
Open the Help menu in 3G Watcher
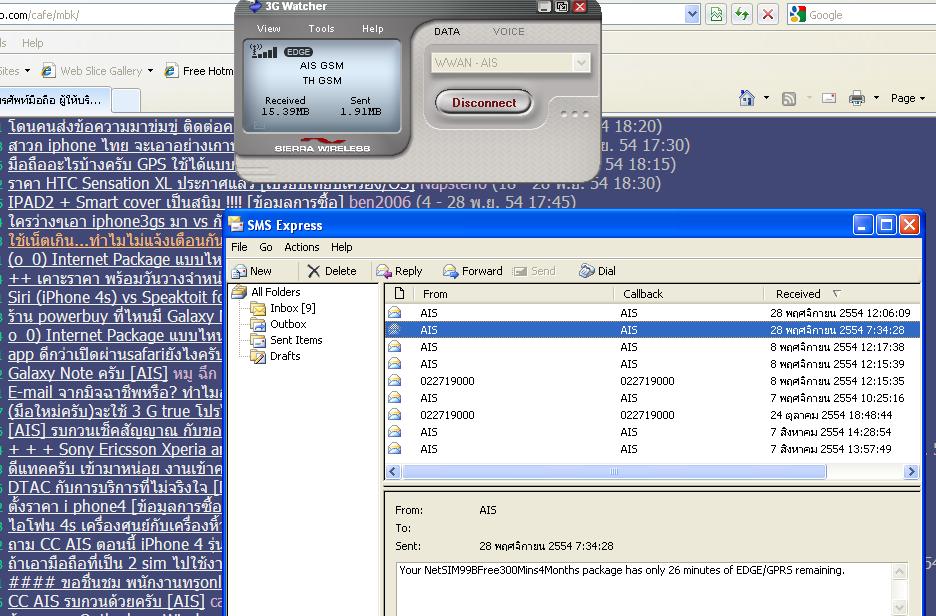coord(372,29)
